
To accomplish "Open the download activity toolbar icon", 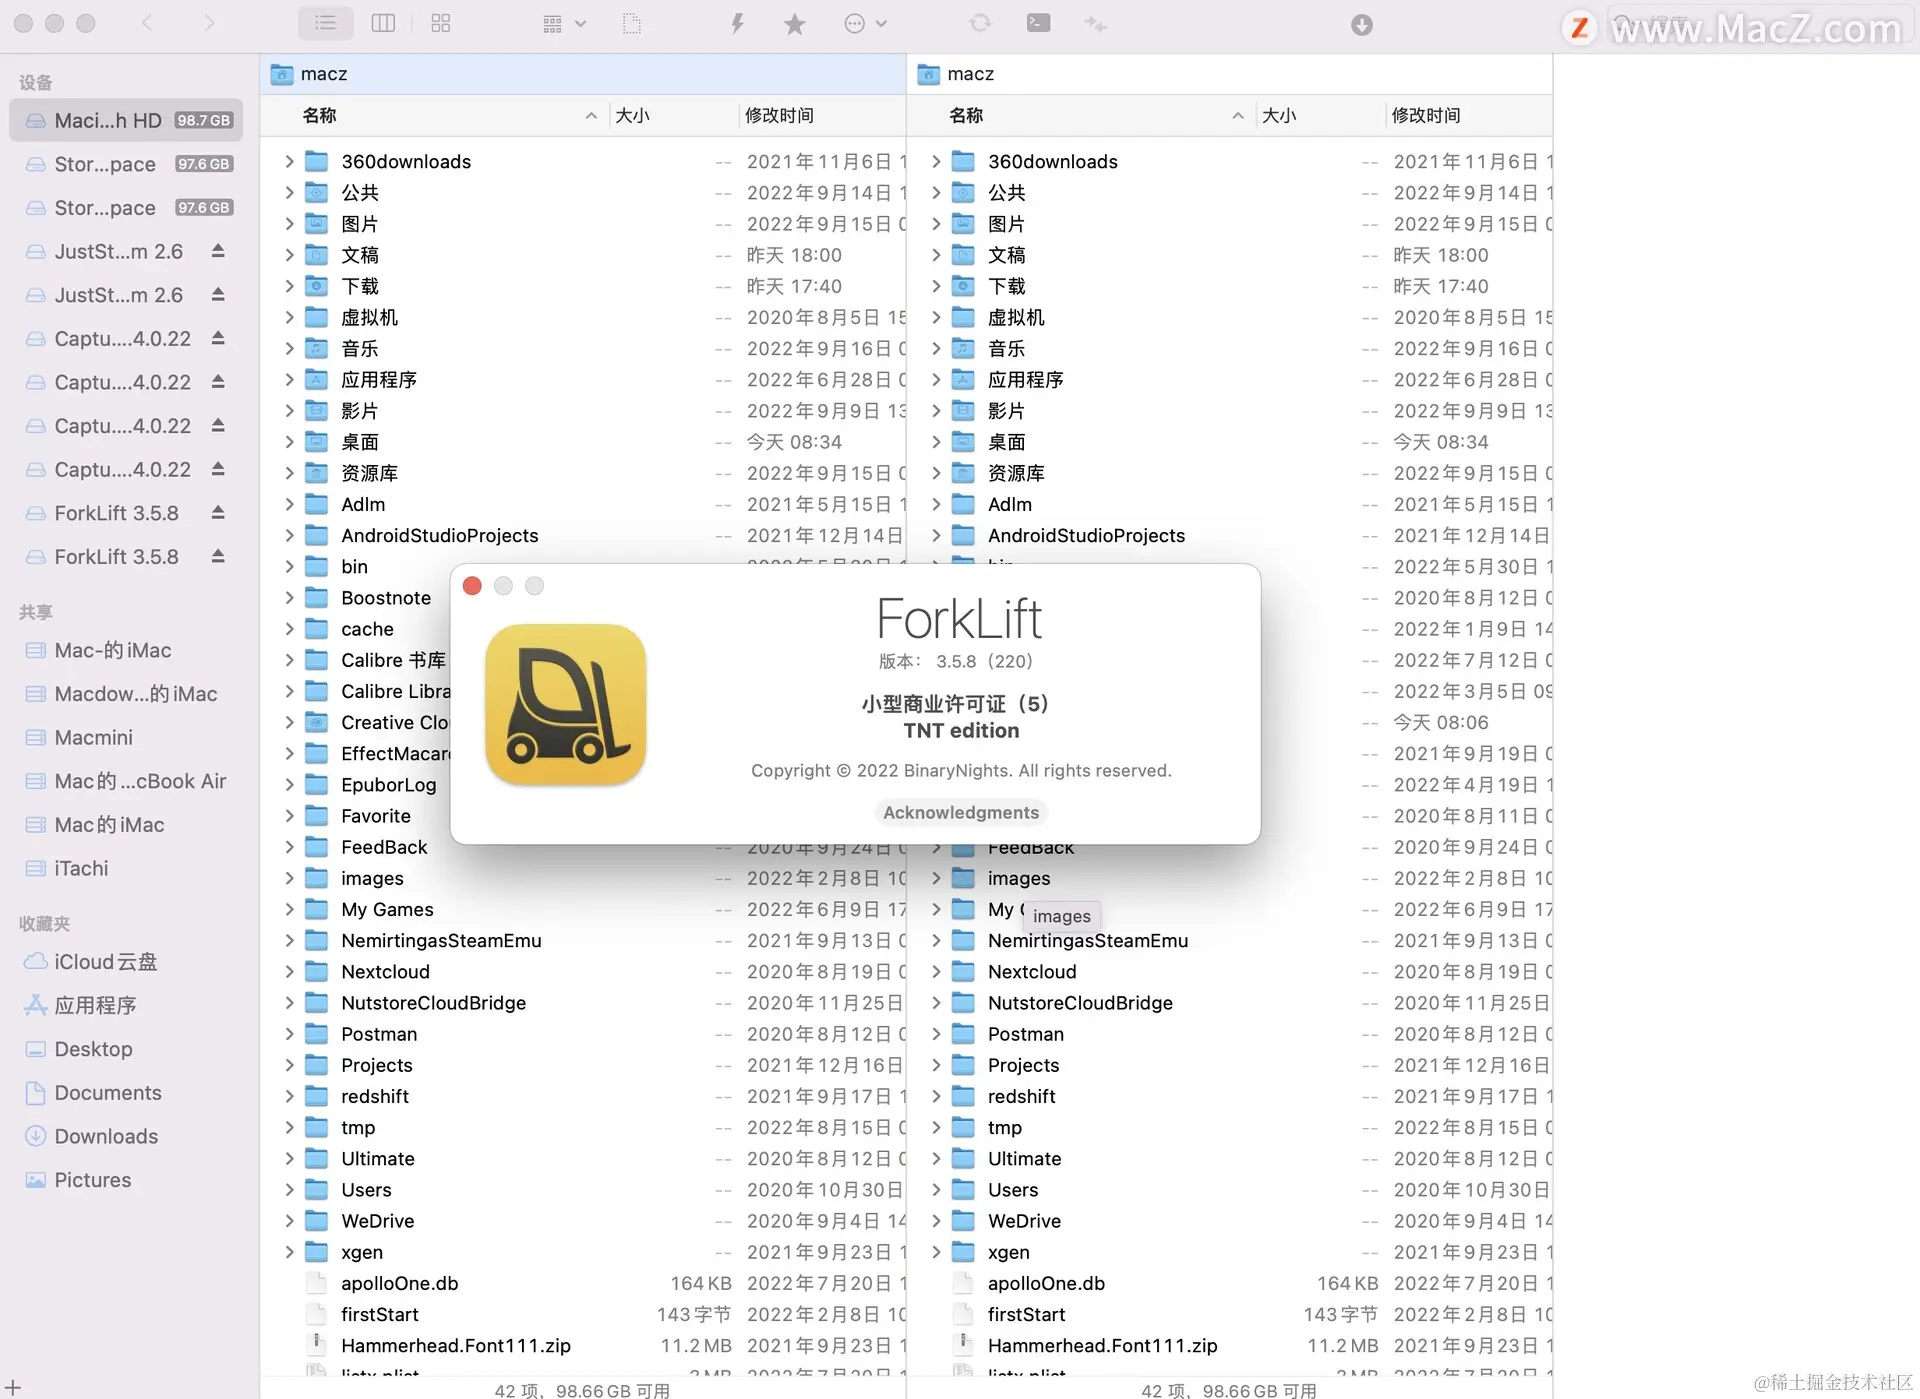I will pos(1361,25).
